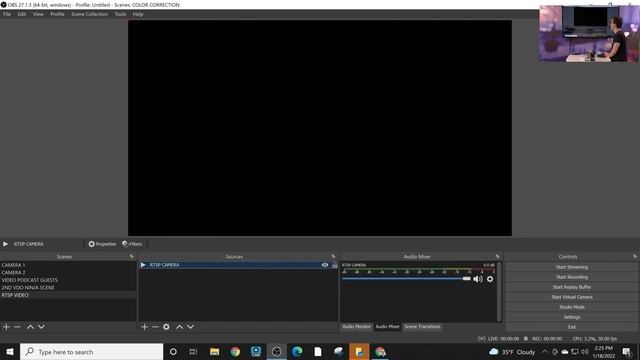Play the RTSP CAMERA media in the source toolbar

coord(5,244)
